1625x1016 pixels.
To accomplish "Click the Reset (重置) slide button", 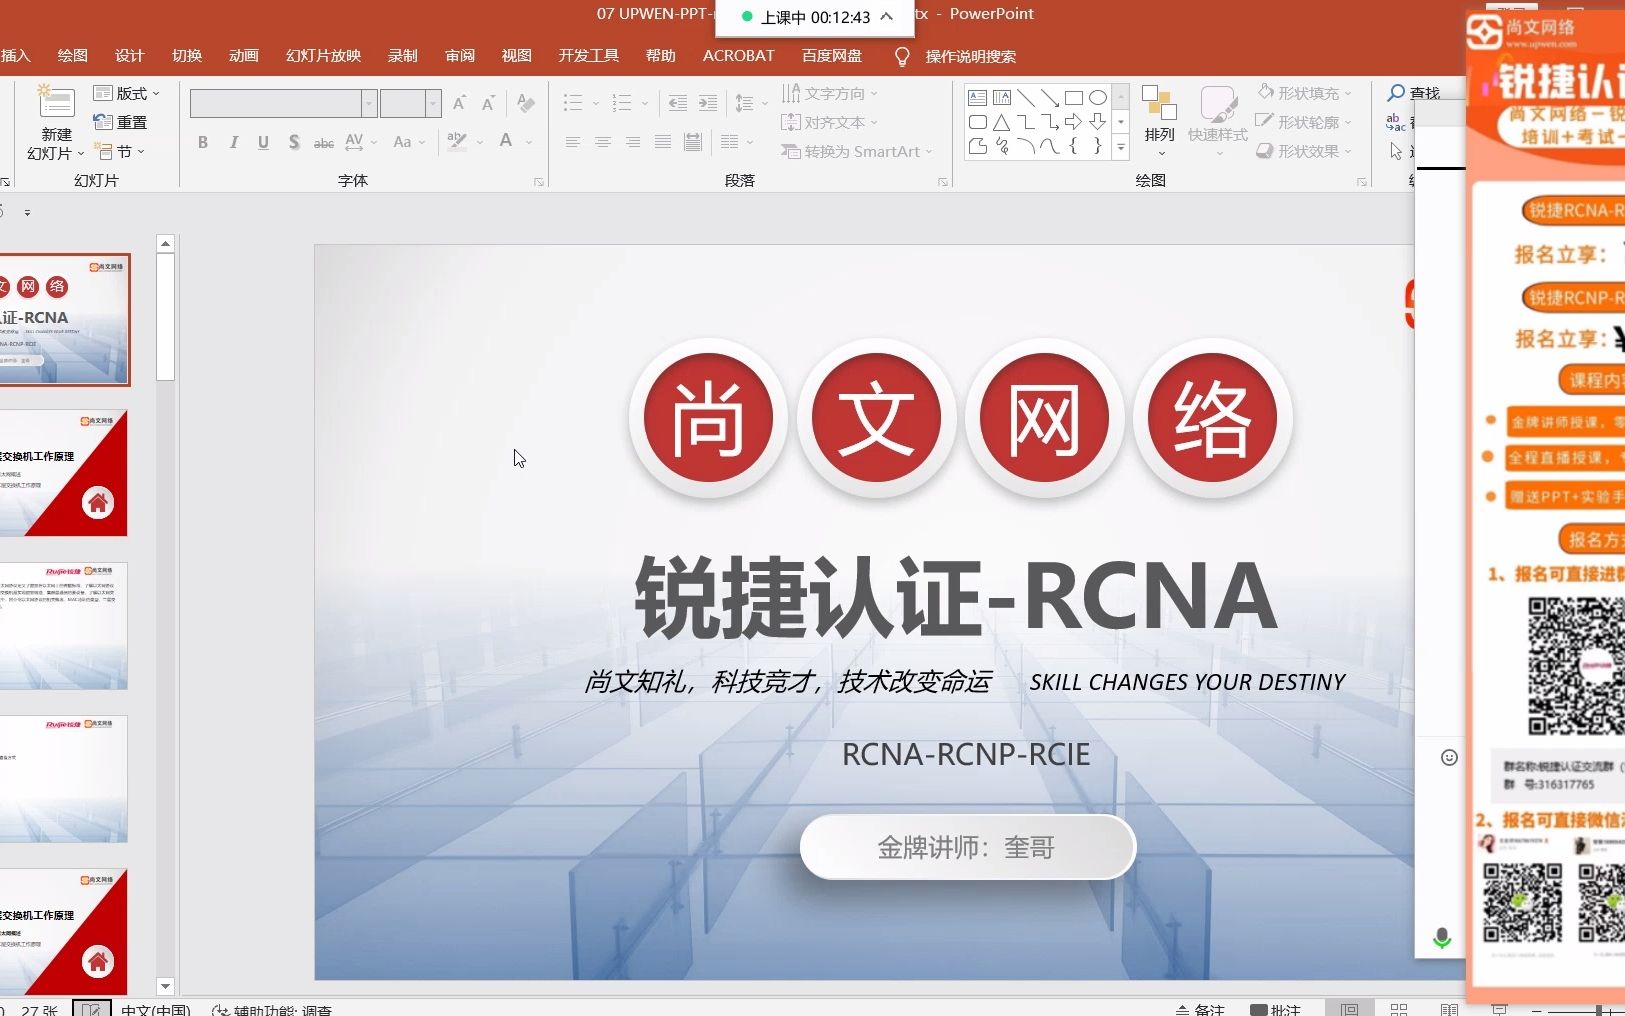I will pos(120,122).
